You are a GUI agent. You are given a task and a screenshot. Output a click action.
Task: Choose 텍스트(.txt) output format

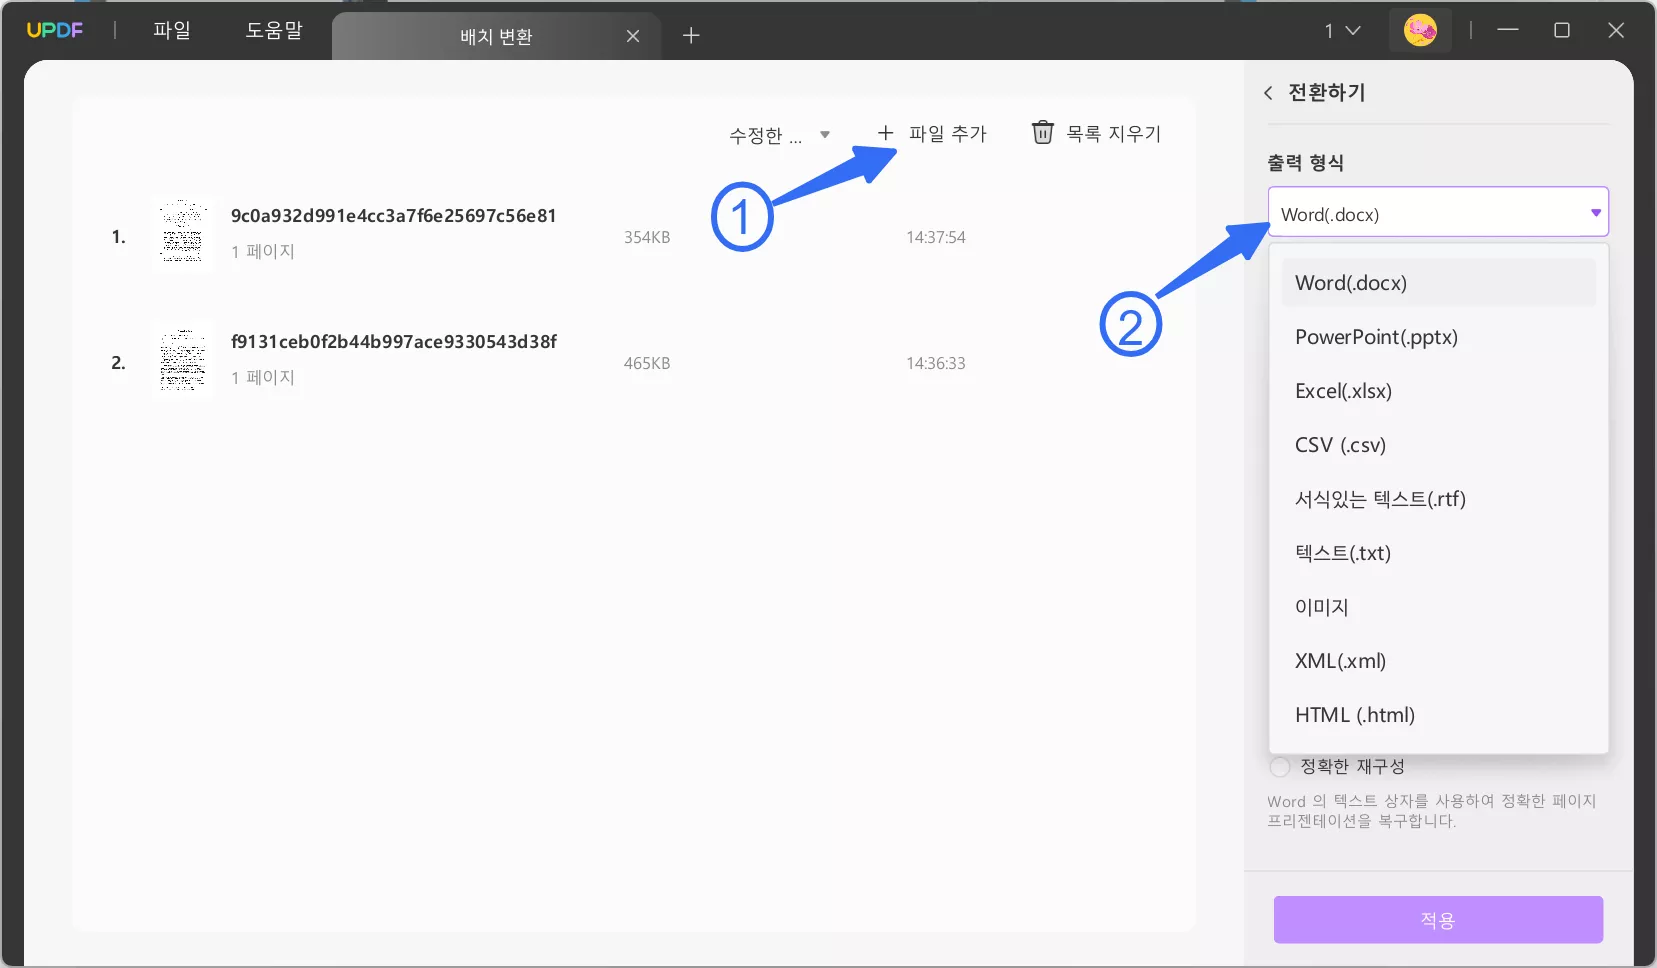[1438, 553]
